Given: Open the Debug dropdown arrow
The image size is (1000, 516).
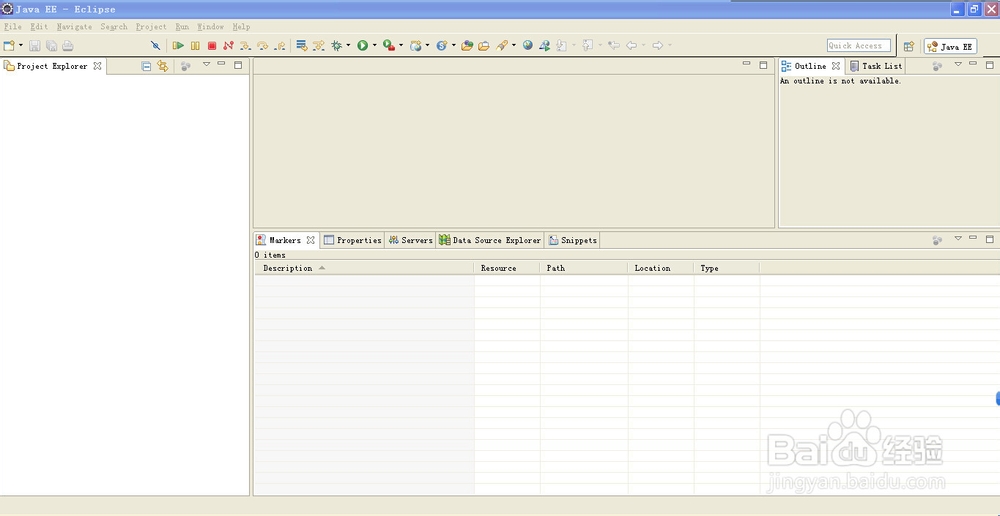Looking at the screenshot, I should (x=348, y=45).
